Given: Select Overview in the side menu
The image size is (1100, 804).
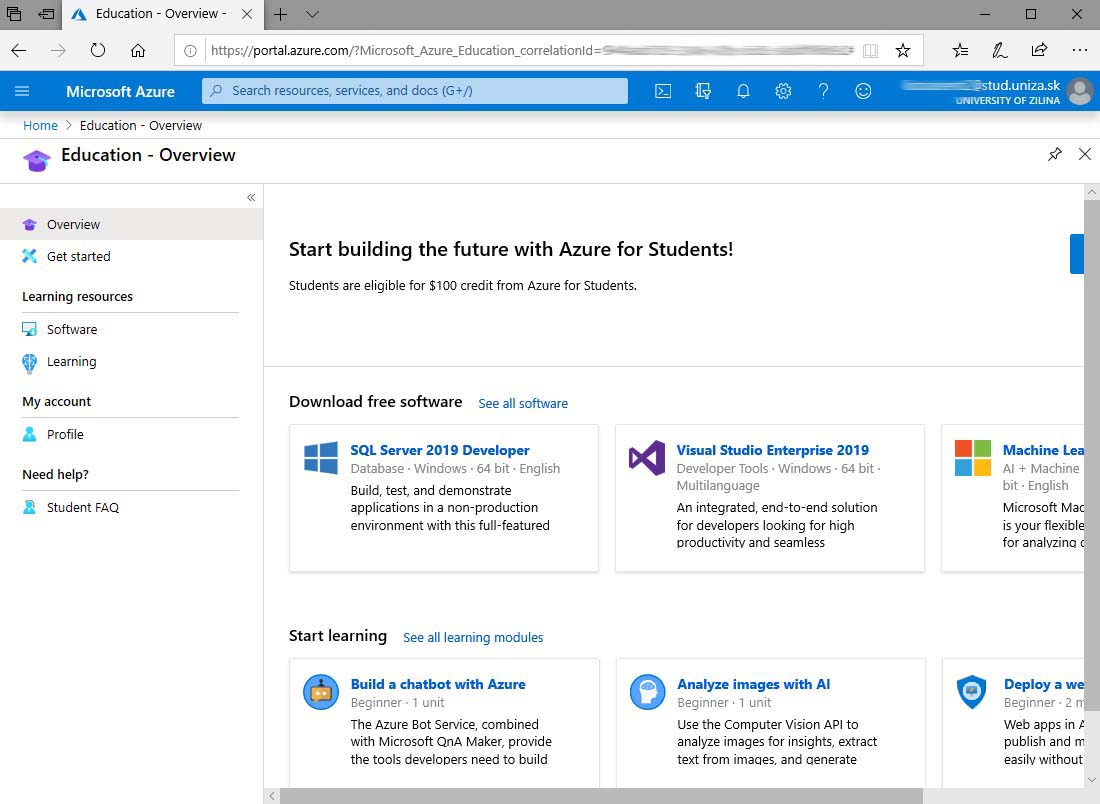Looking at the screenshot, I should (132, 225).
